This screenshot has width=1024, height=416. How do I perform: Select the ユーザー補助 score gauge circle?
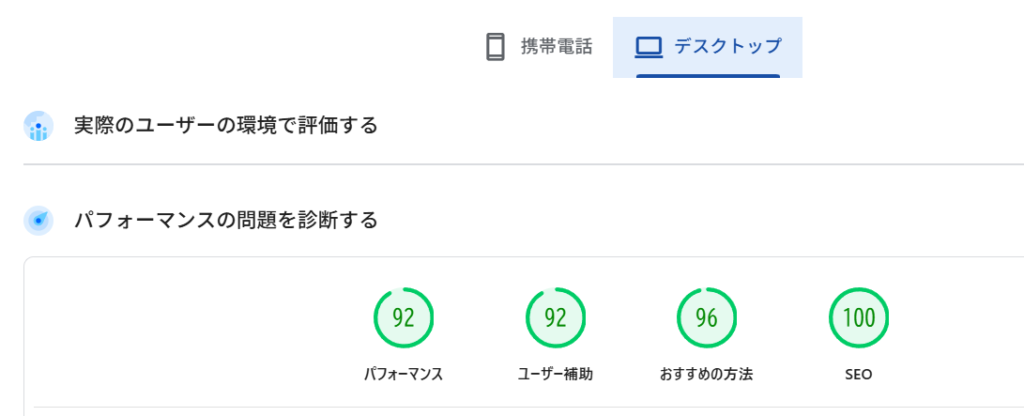[x=555, y=318]
